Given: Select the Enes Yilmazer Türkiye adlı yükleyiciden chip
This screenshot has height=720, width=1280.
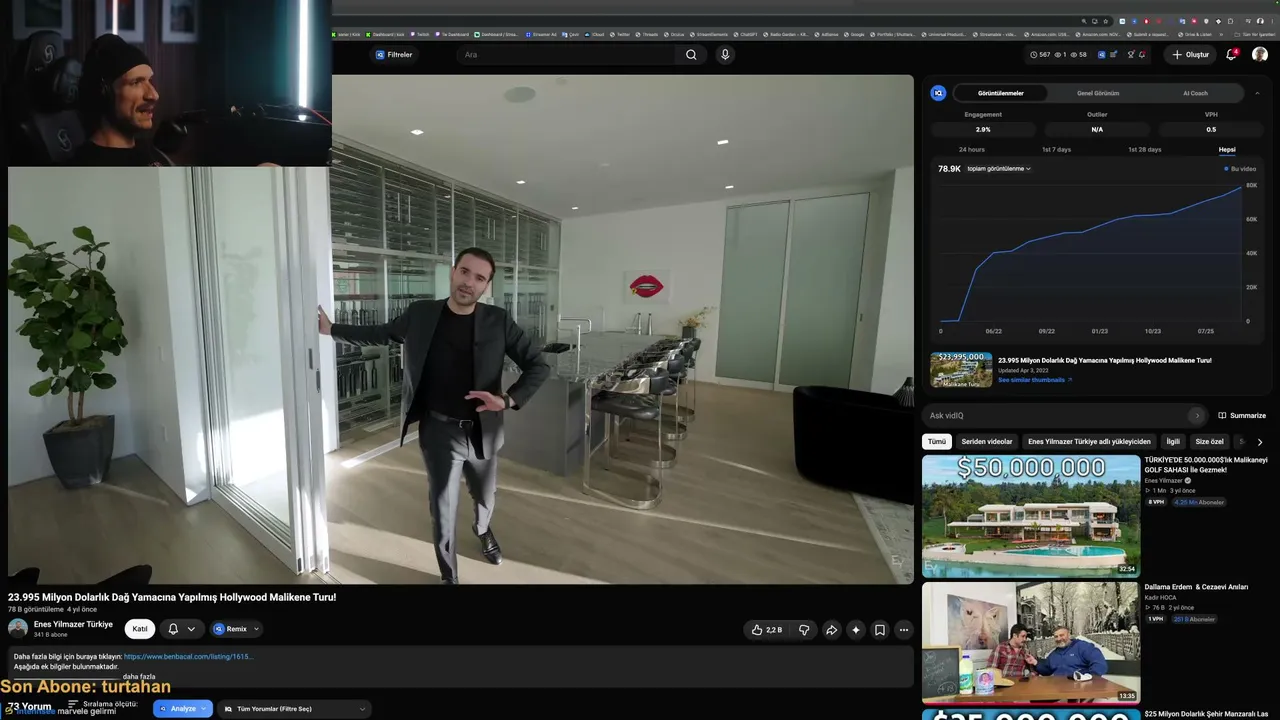Looking at the screenshot, I should point(1089,441).
